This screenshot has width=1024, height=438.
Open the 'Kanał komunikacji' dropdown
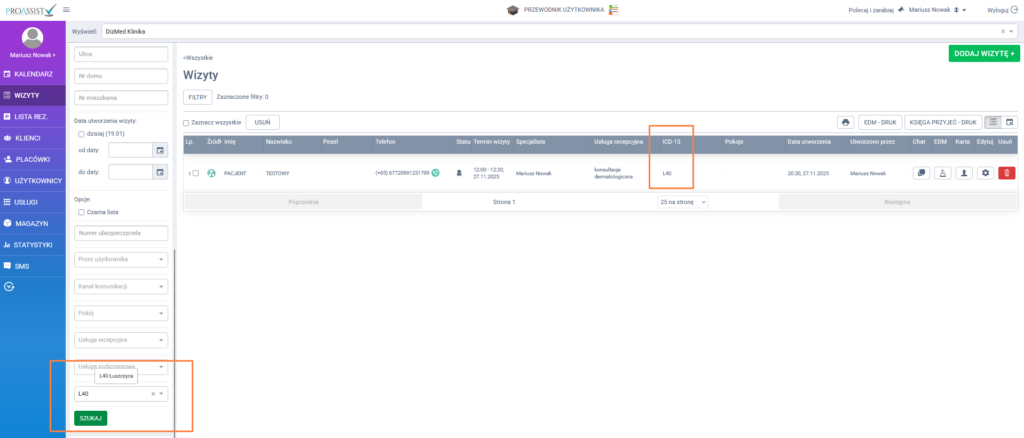[121, 286]
